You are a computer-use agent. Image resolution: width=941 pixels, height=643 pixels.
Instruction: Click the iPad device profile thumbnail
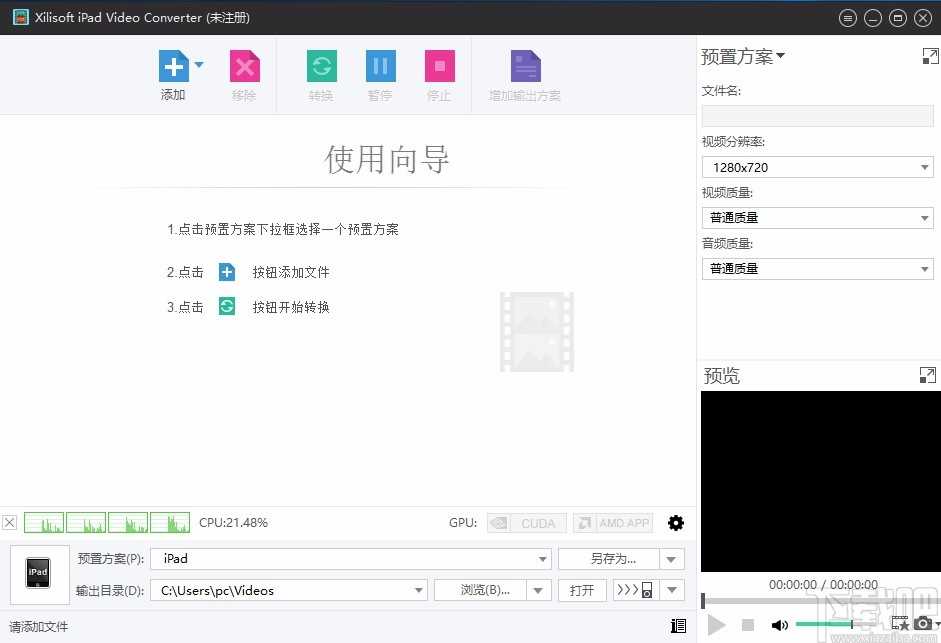point(39,573)
